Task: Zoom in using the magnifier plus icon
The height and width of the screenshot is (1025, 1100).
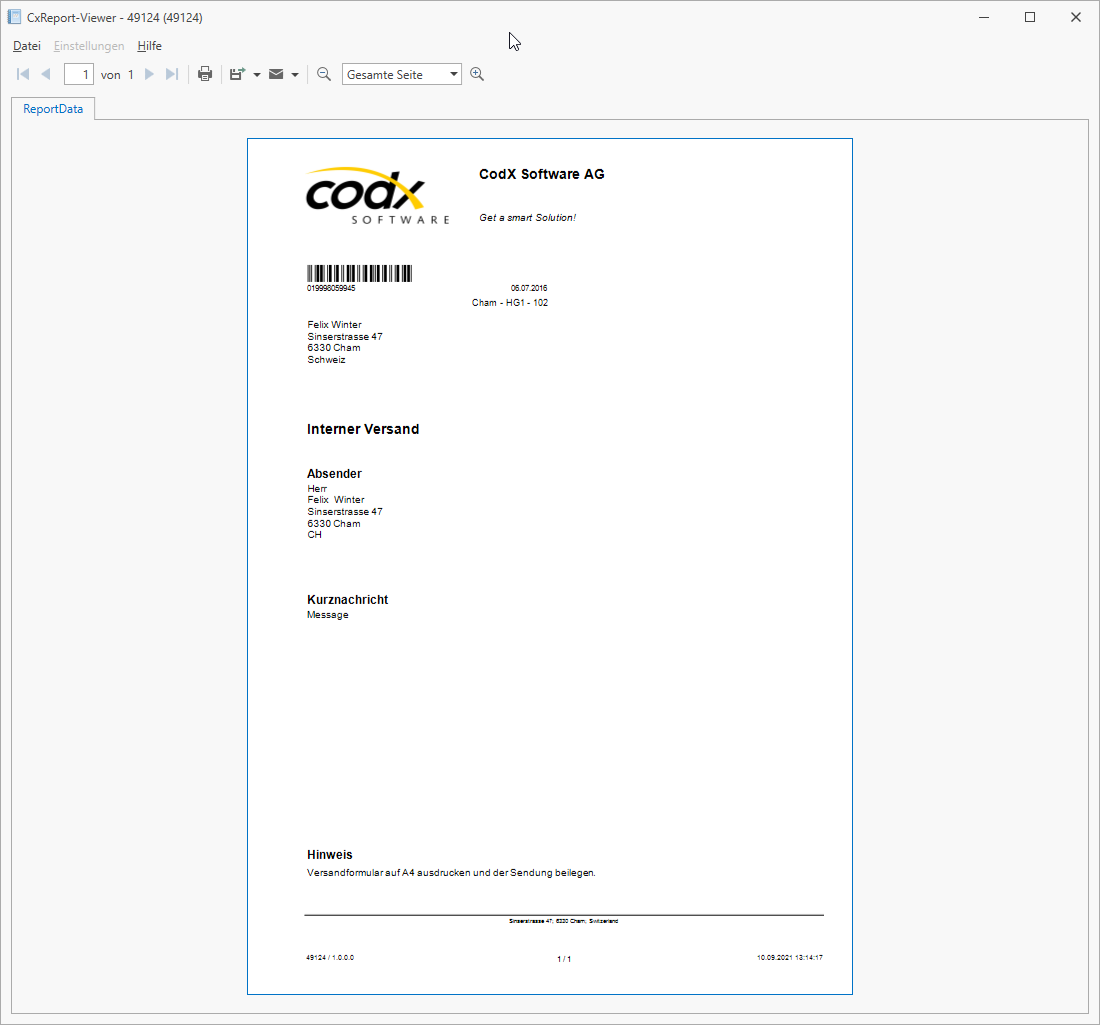Action: pyautogui.click(x=477, y=73)
